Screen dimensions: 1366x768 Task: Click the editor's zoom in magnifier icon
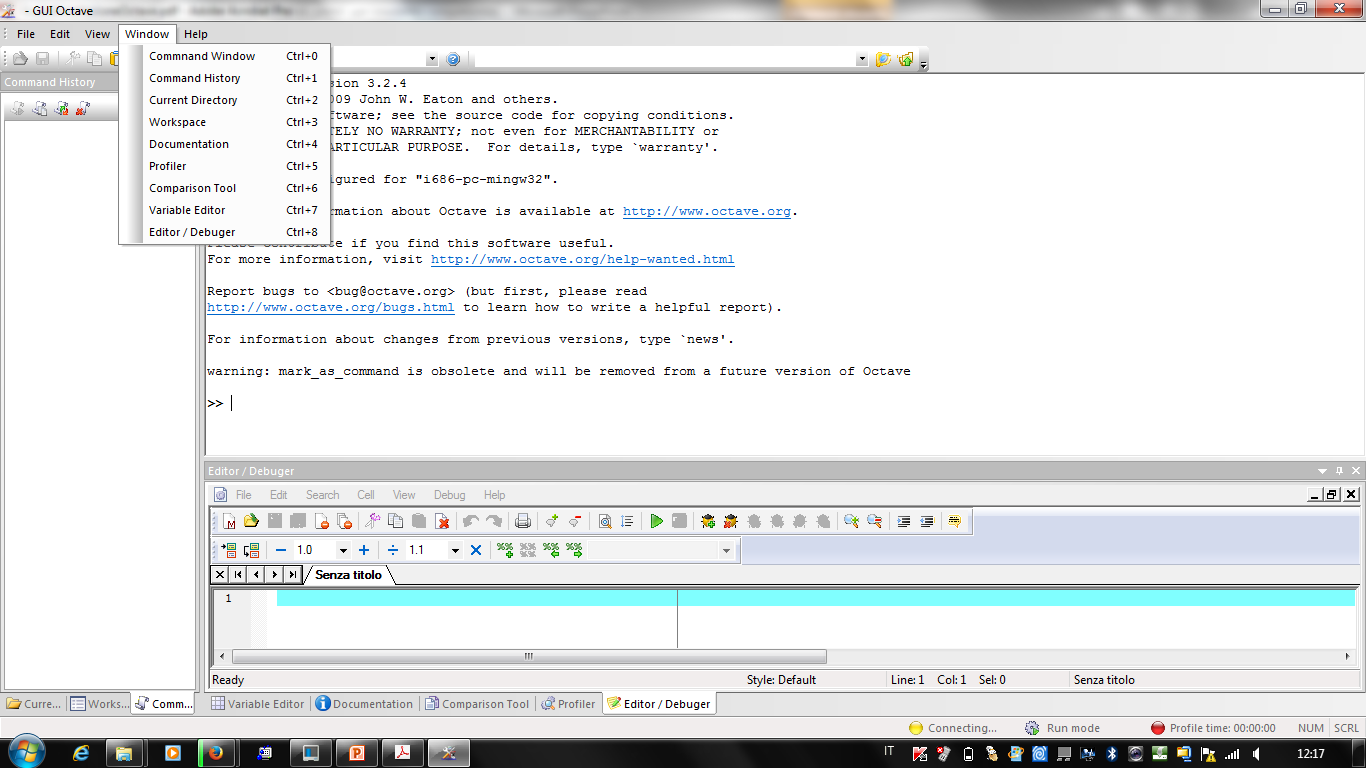pos(851,521)
